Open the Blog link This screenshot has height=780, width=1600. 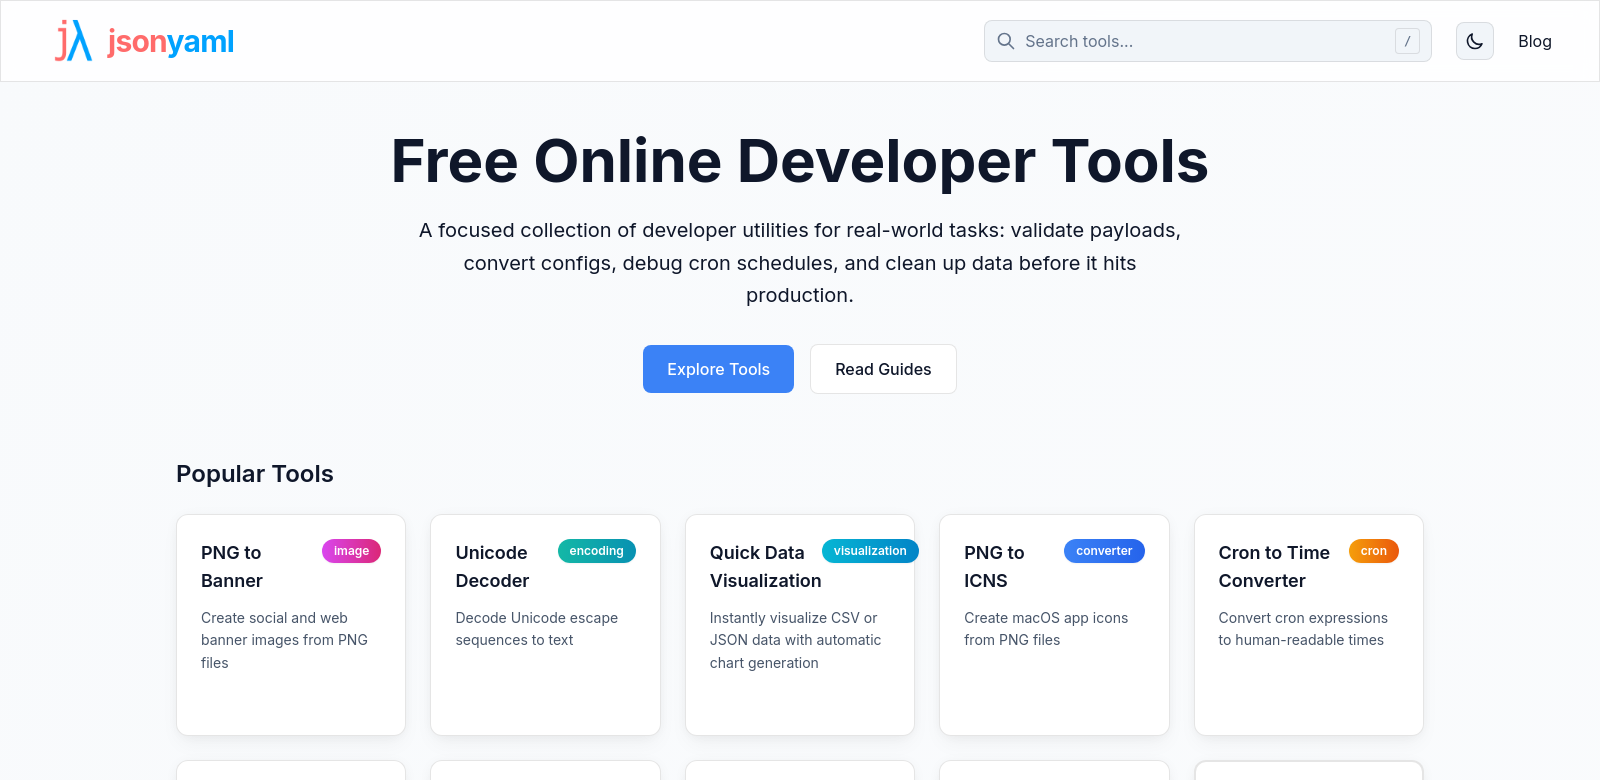(x=1534, y=41)
